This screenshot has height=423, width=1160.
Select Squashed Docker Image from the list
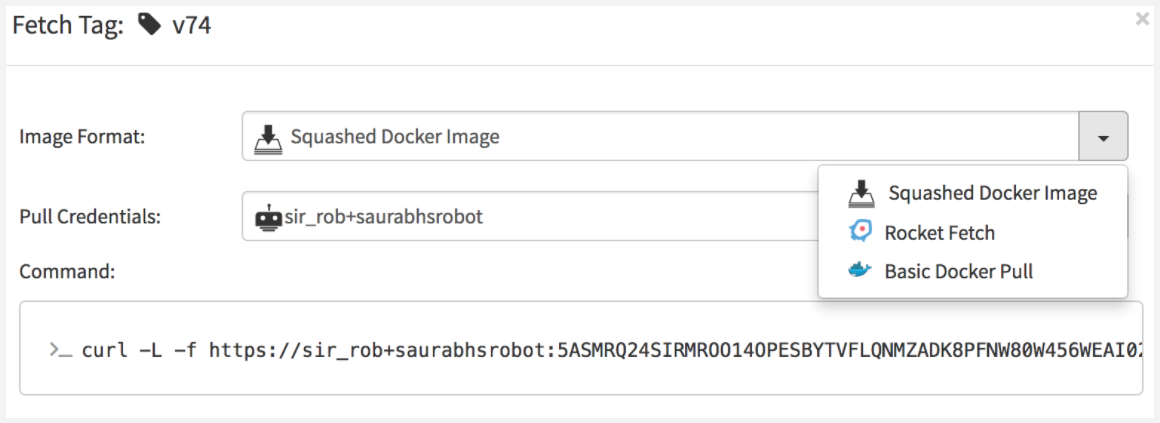[x=992, y=193]
